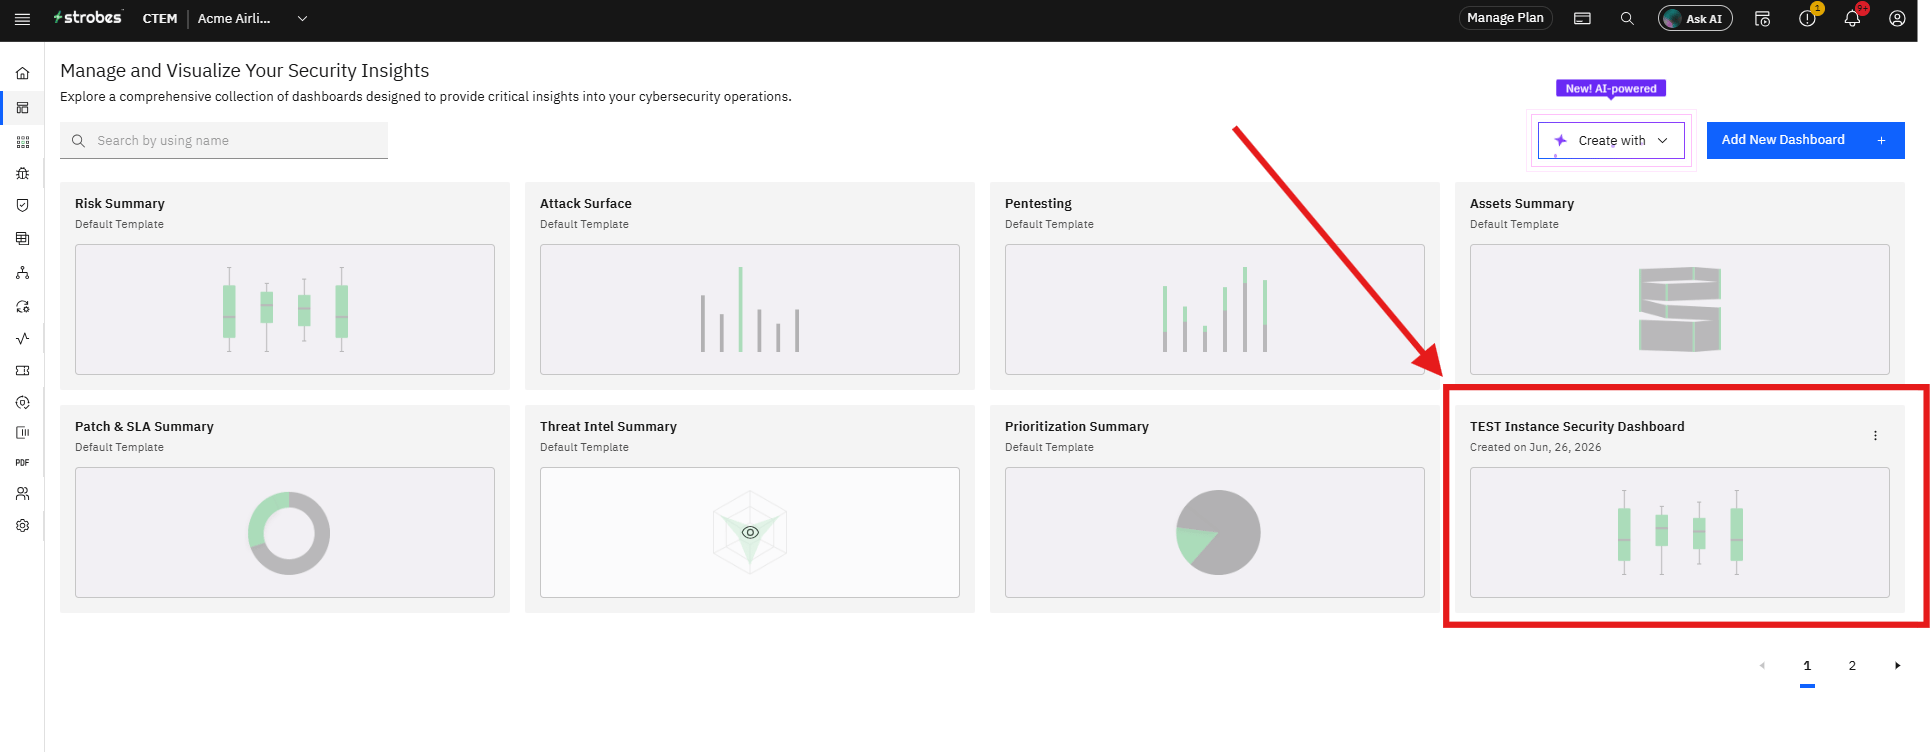Click the Manage Plan button

(x=1505, y=18)
